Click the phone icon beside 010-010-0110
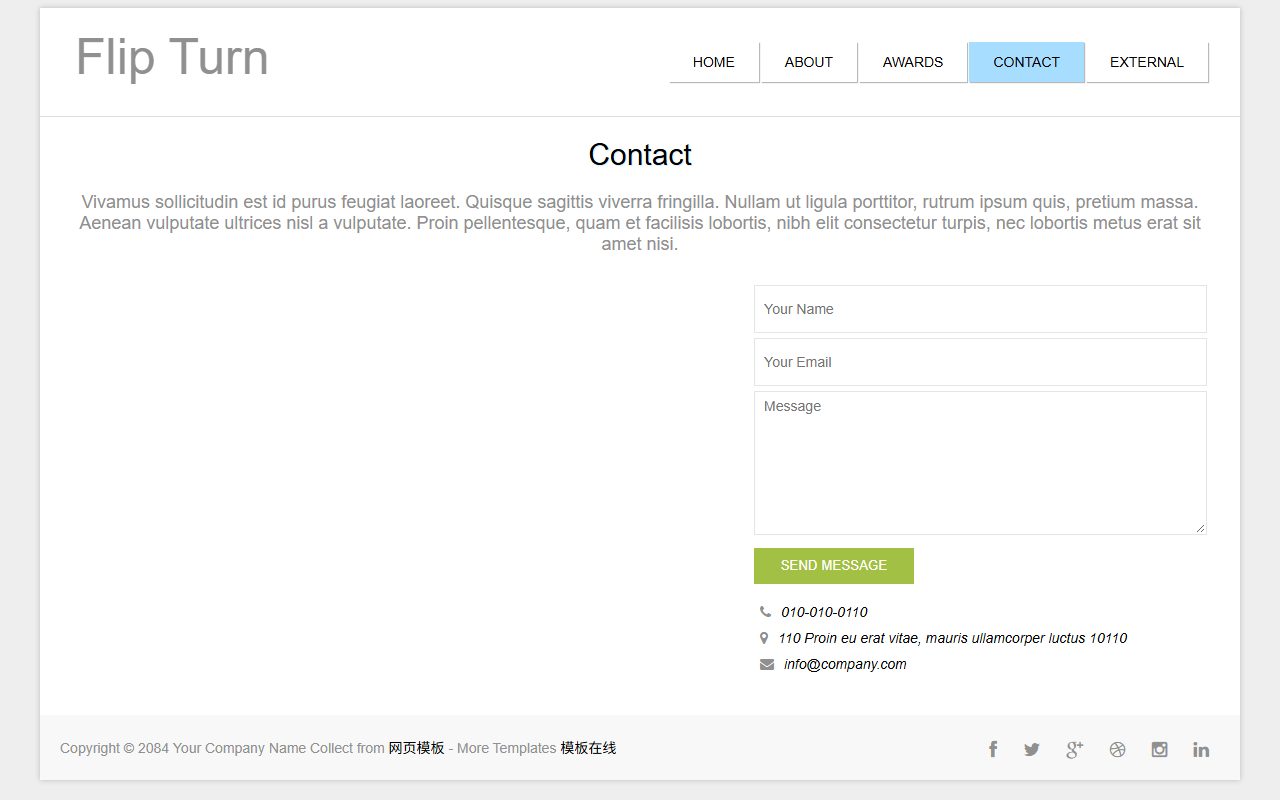 (x=765, y=612)
